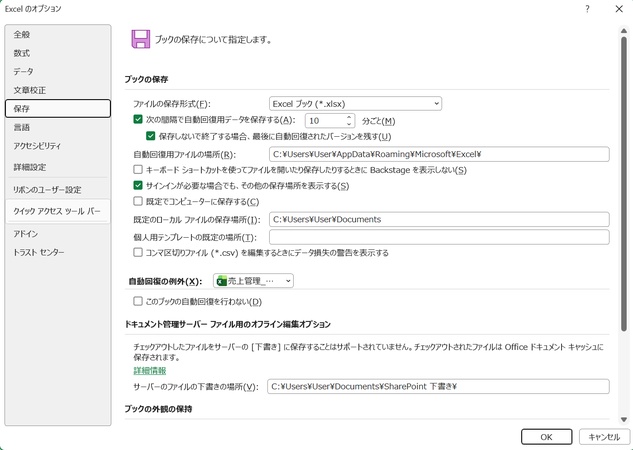Image resolution: width=633 pixels, height=450 pixels.
Task: Click ブックの保存について指定します text
Action: [213, 40]
